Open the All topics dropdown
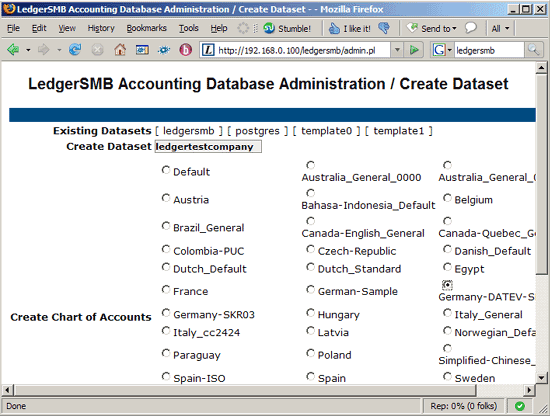The width and height of the screenshot is (550, 416). tap(500, 28)
